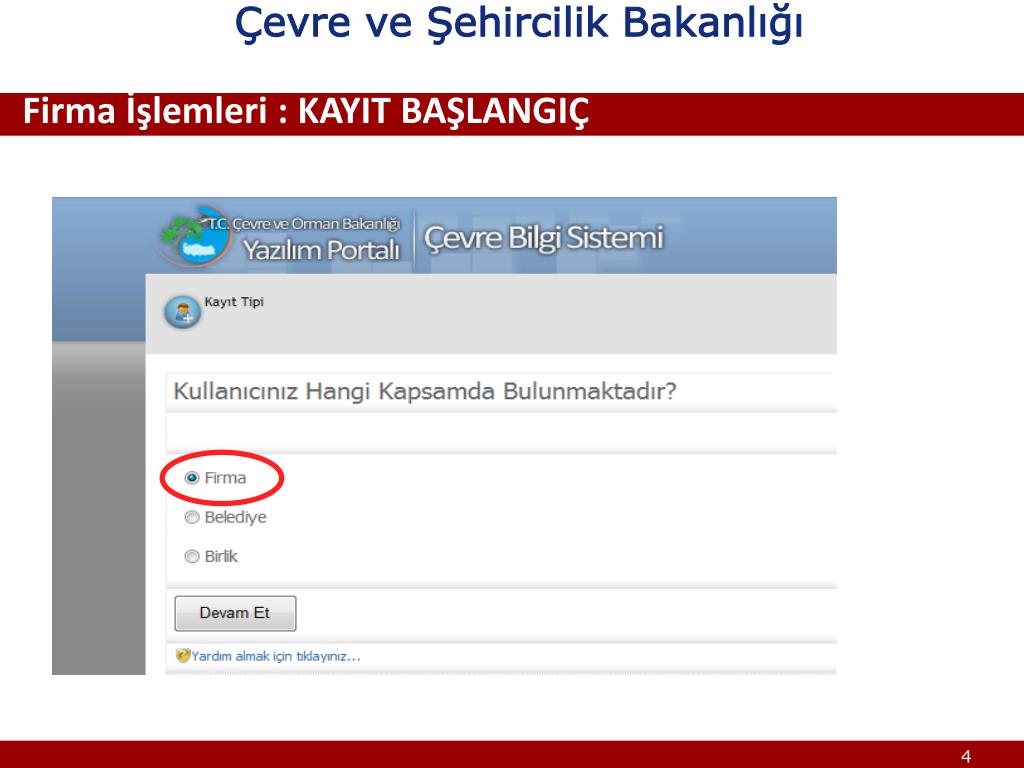Click slide title 'Çevre ve Şehircilik Bakanlığı'

(x=519, y=22)
